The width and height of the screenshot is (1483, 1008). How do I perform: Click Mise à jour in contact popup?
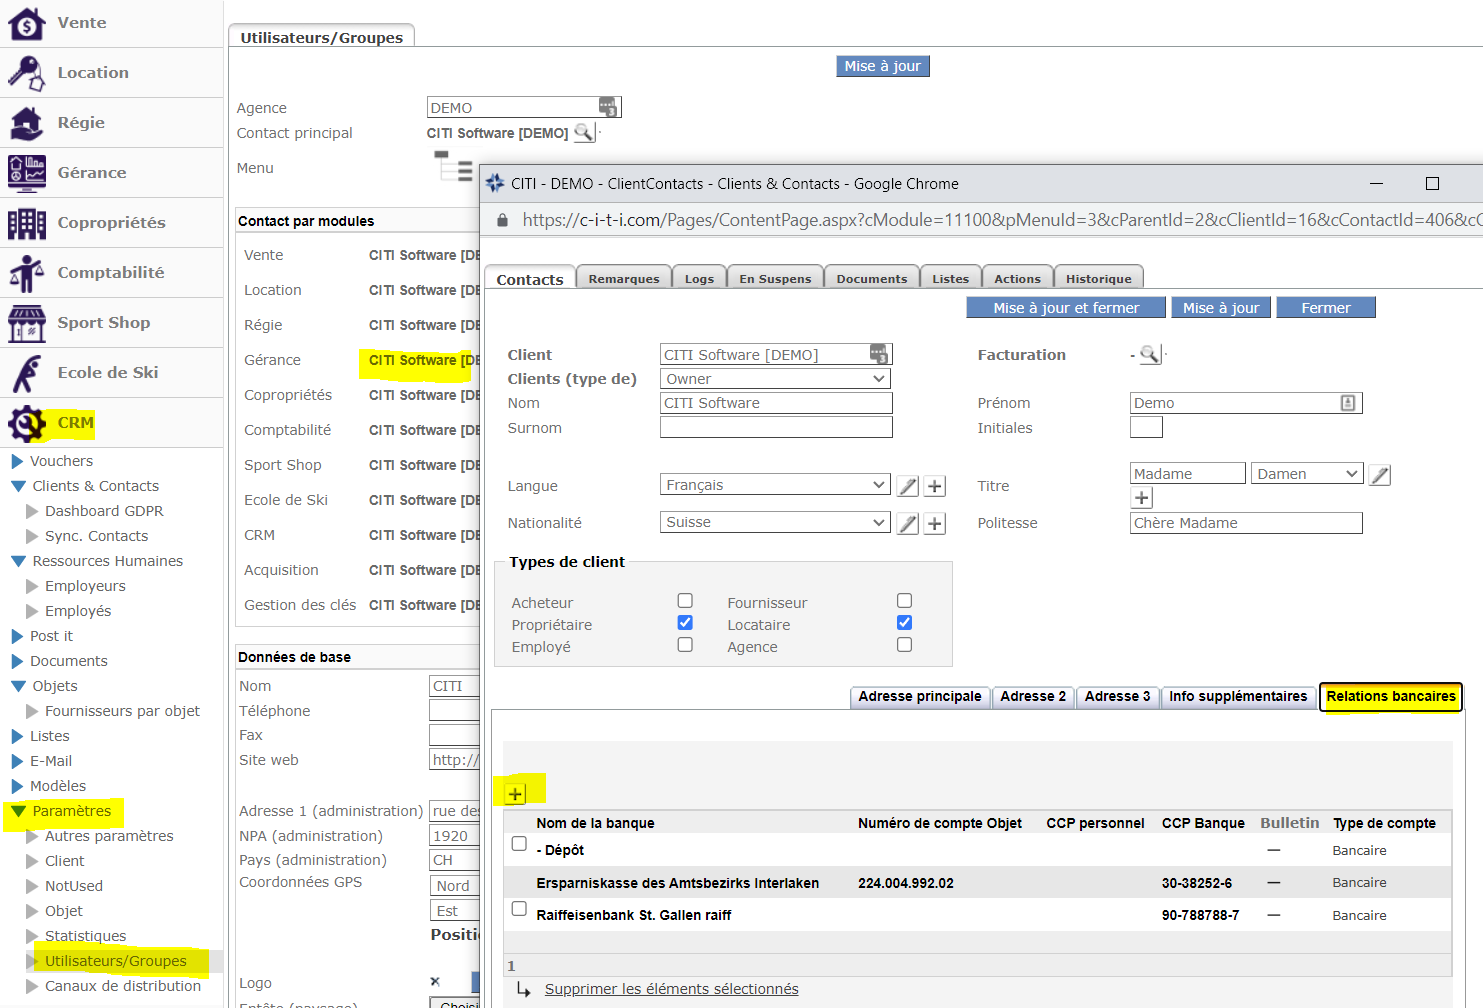click(x=1221, y=308)
